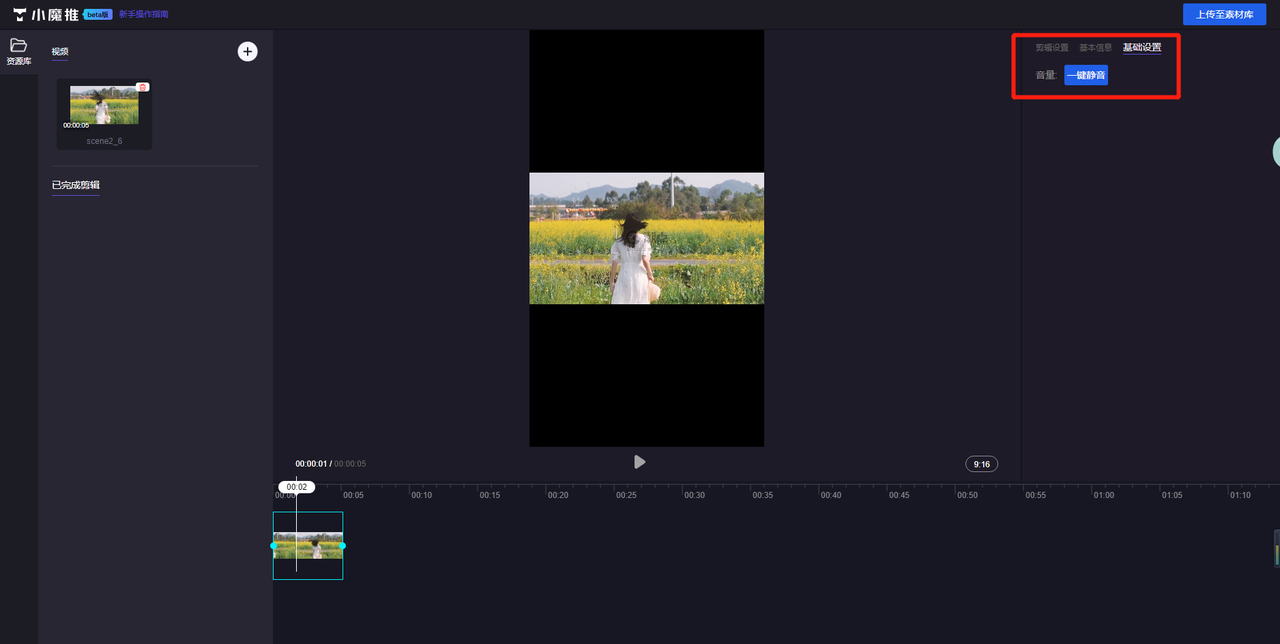Mute audio with 一键静音 button

click(1085, 75)
